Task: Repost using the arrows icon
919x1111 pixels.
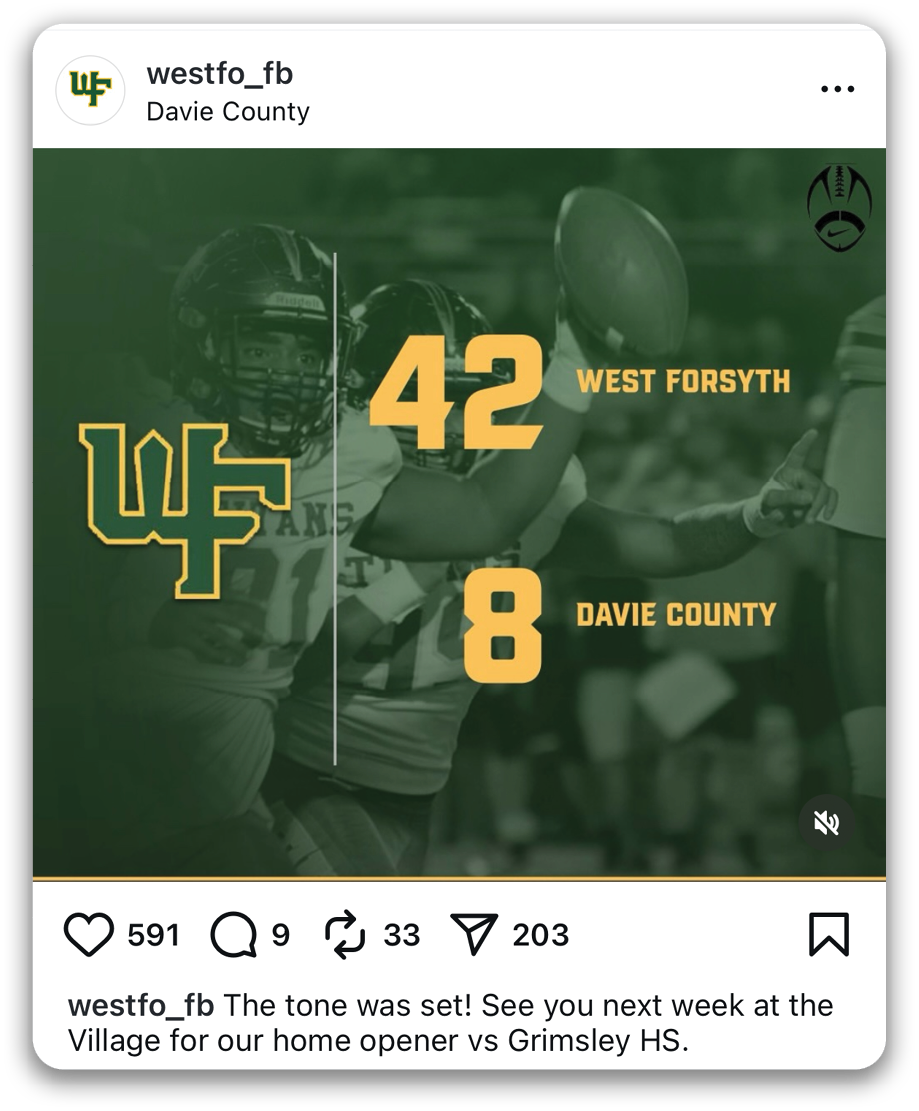Action: (347, 935)
